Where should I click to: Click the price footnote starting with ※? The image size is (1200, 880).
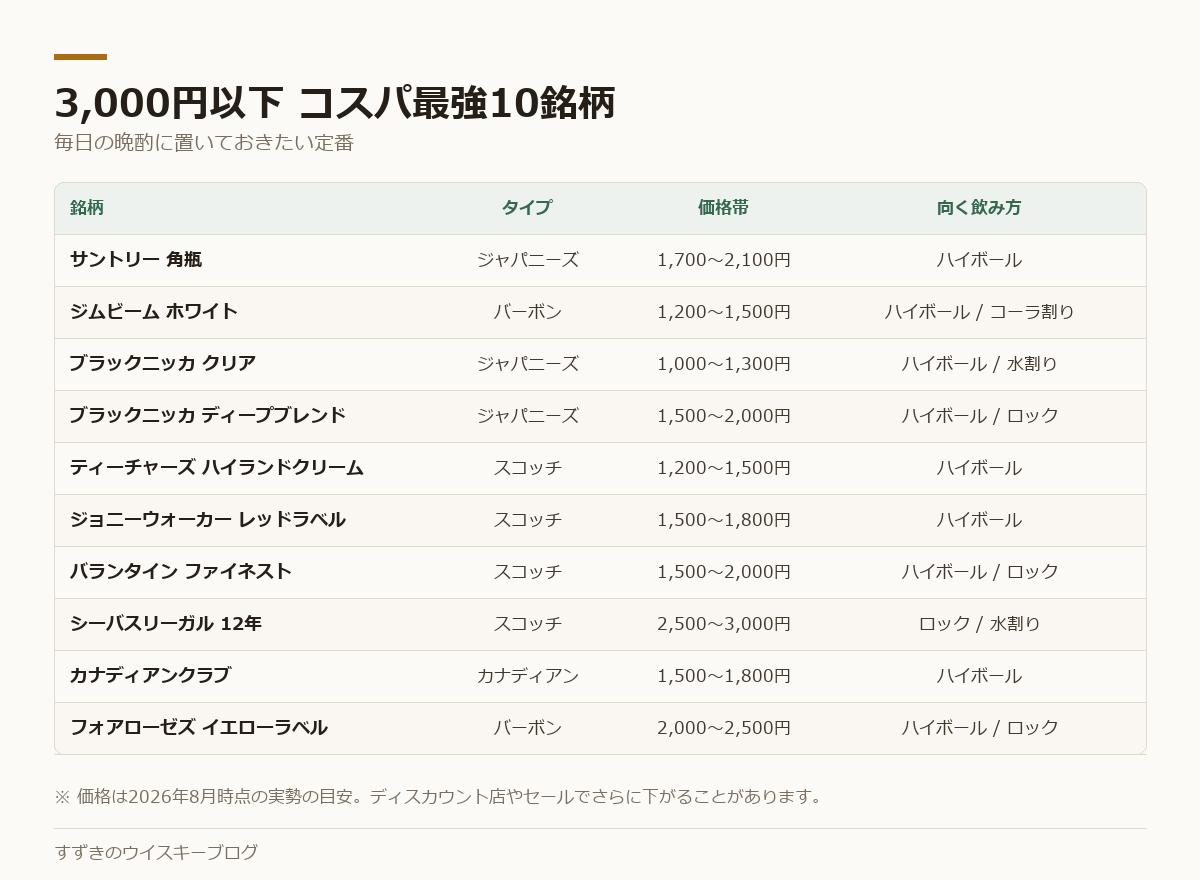click(x=440, y=797)
